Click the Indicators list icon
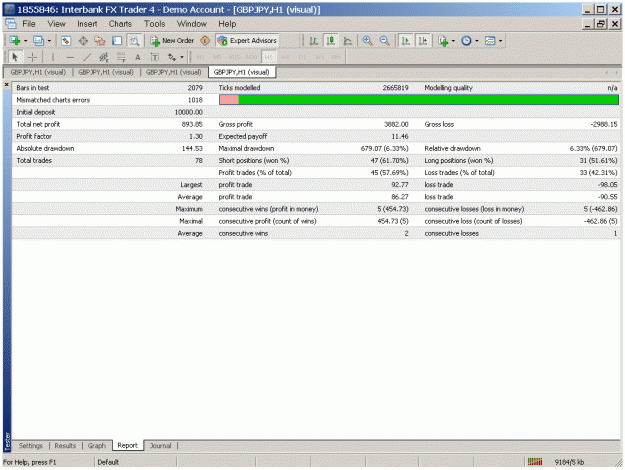Viewport: 625px width, 470px height. (x=443, y=41)
